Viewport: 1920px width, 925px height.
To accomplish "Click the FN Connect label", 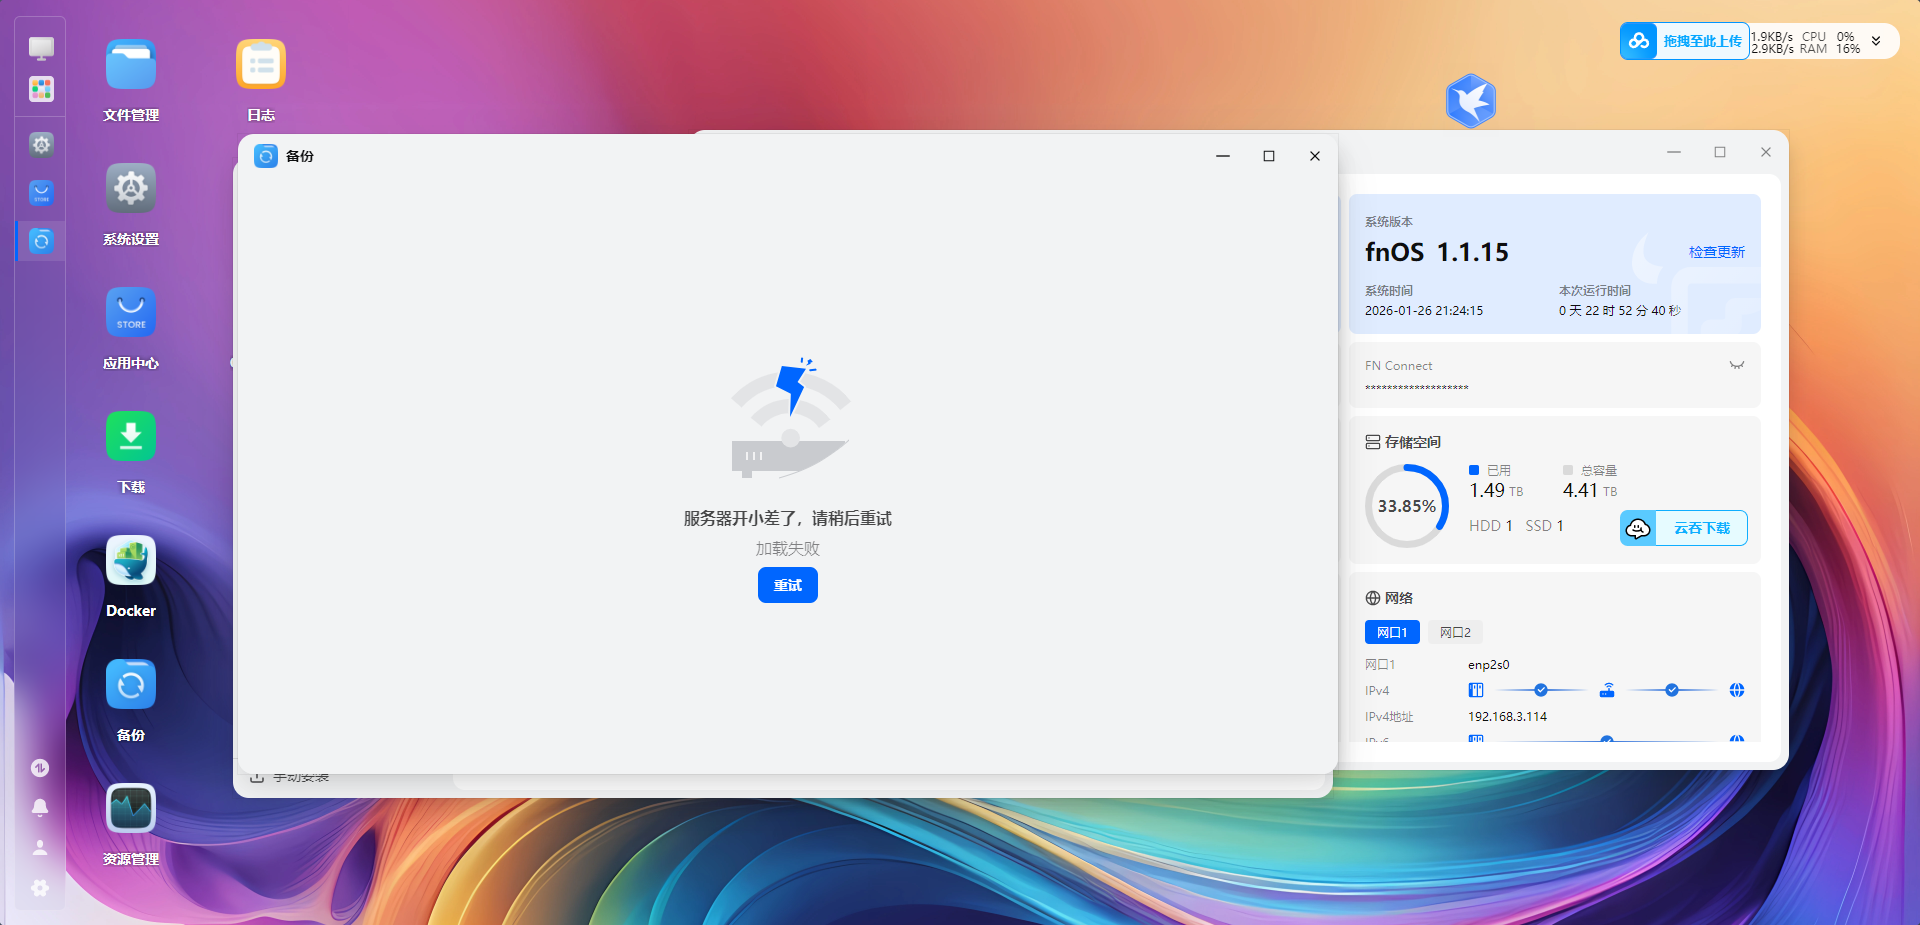I will pyautogui.click(x=1398, y=366).
